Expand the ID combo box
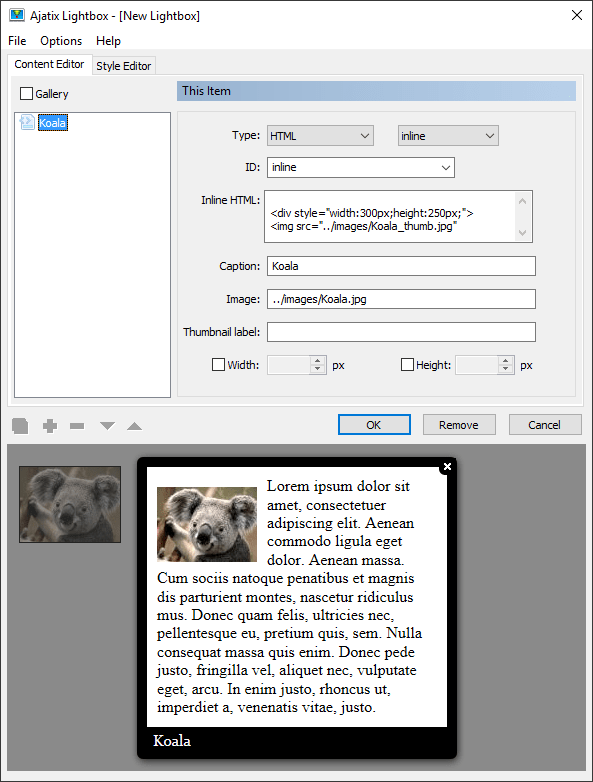593x782 pixels. click(446, 168)
